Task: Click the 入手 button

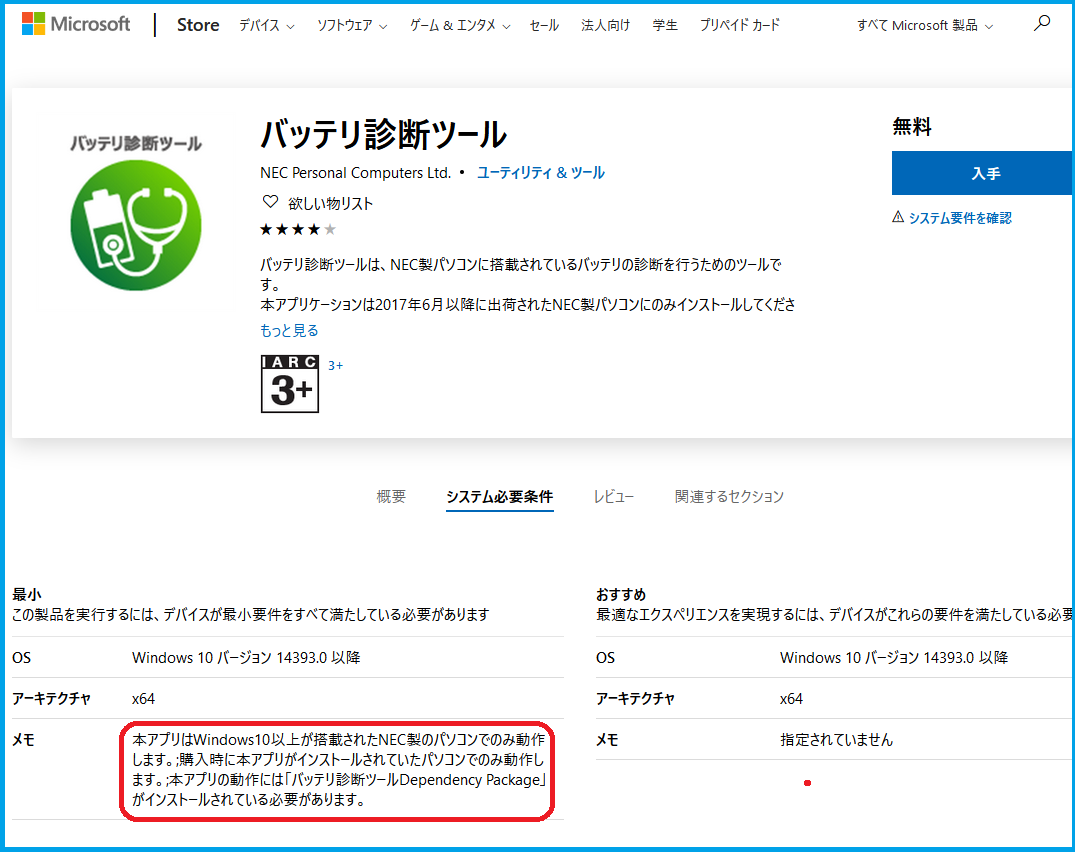Action: 983,173
